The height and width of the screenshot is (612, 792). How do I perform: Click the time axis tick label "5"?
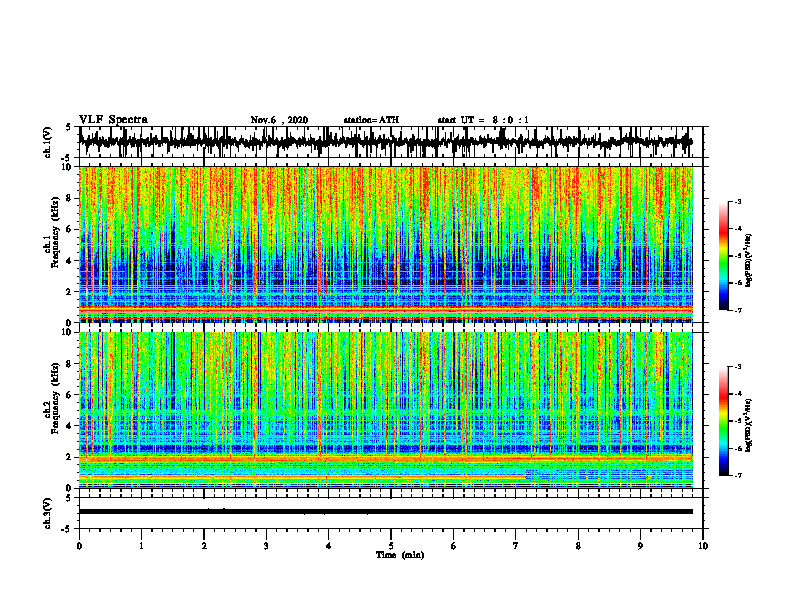391,546
